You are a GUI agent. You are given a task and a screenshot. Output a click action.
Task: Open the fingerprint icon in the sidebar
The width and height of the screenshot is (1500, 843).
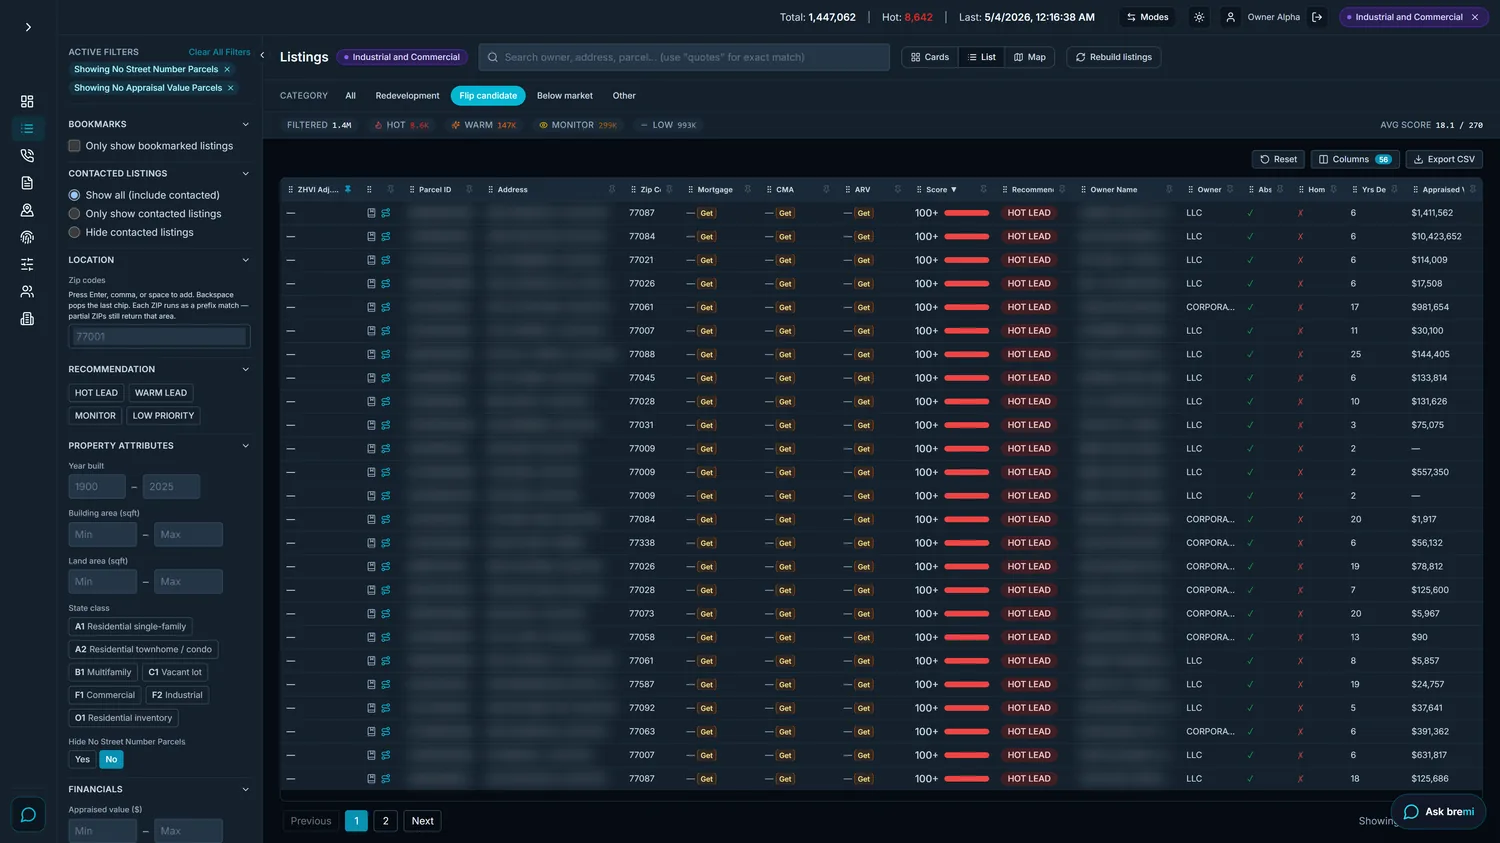click(27, 237)
